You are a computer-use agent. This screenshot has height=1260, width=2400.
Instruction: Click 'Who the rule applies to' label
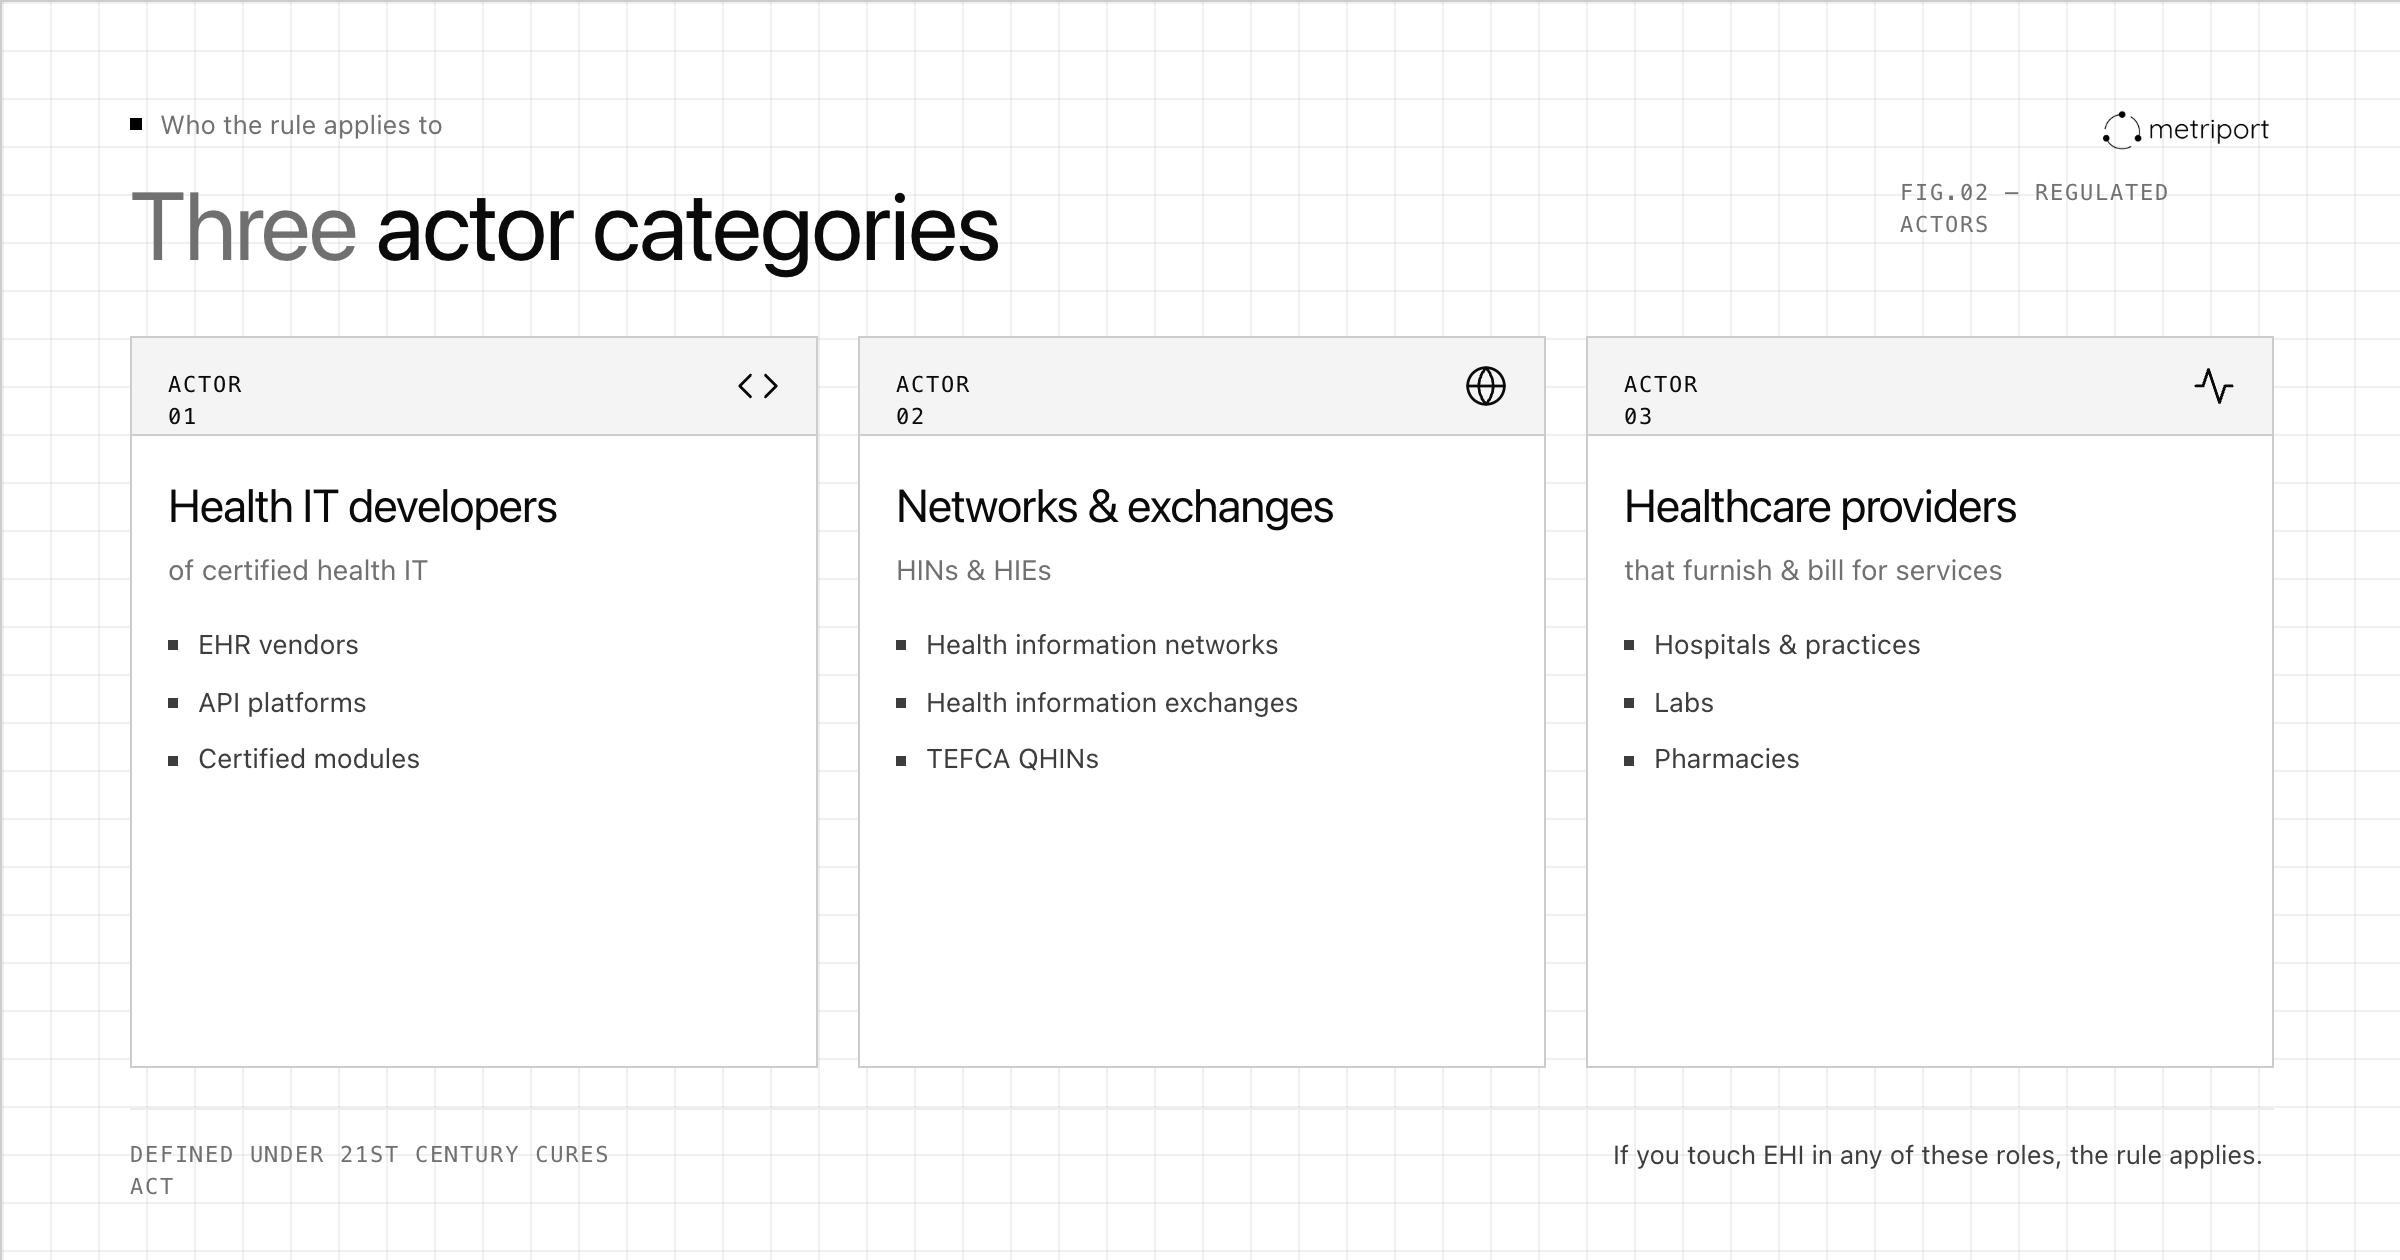tap(301, 125)
